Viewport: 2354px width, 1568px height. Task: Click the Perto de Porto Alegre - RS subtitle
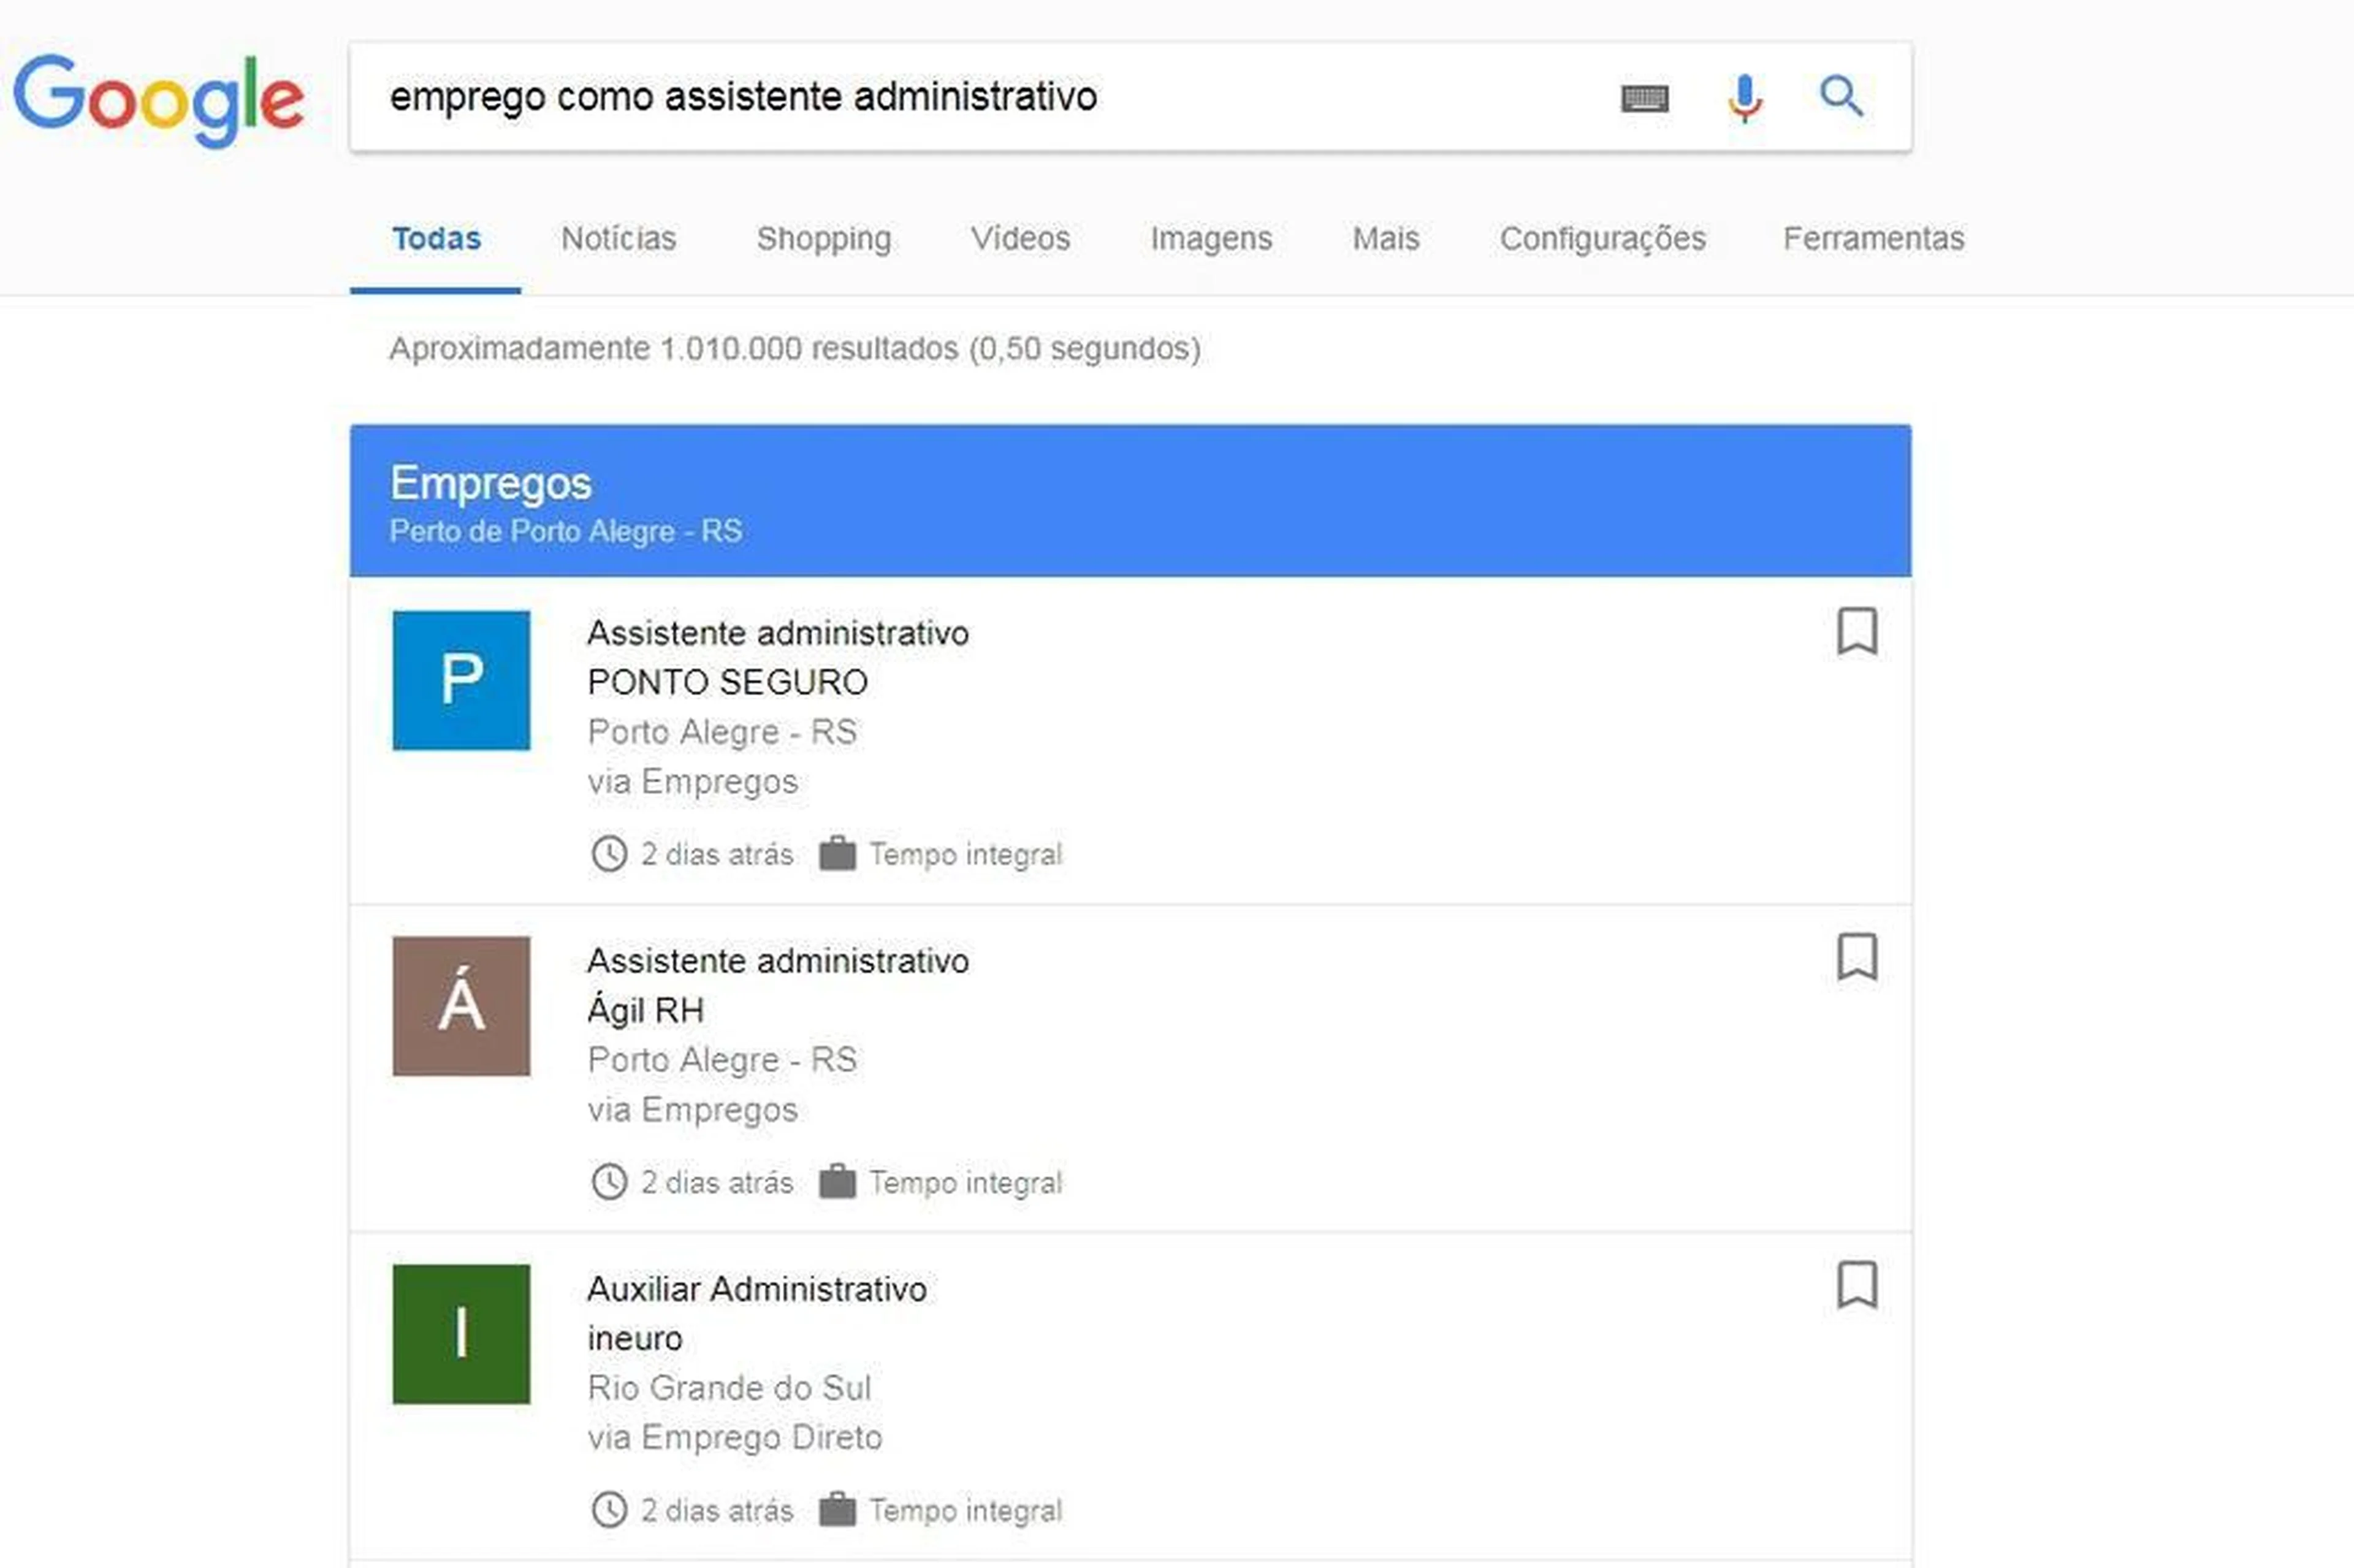pos(566,531)
